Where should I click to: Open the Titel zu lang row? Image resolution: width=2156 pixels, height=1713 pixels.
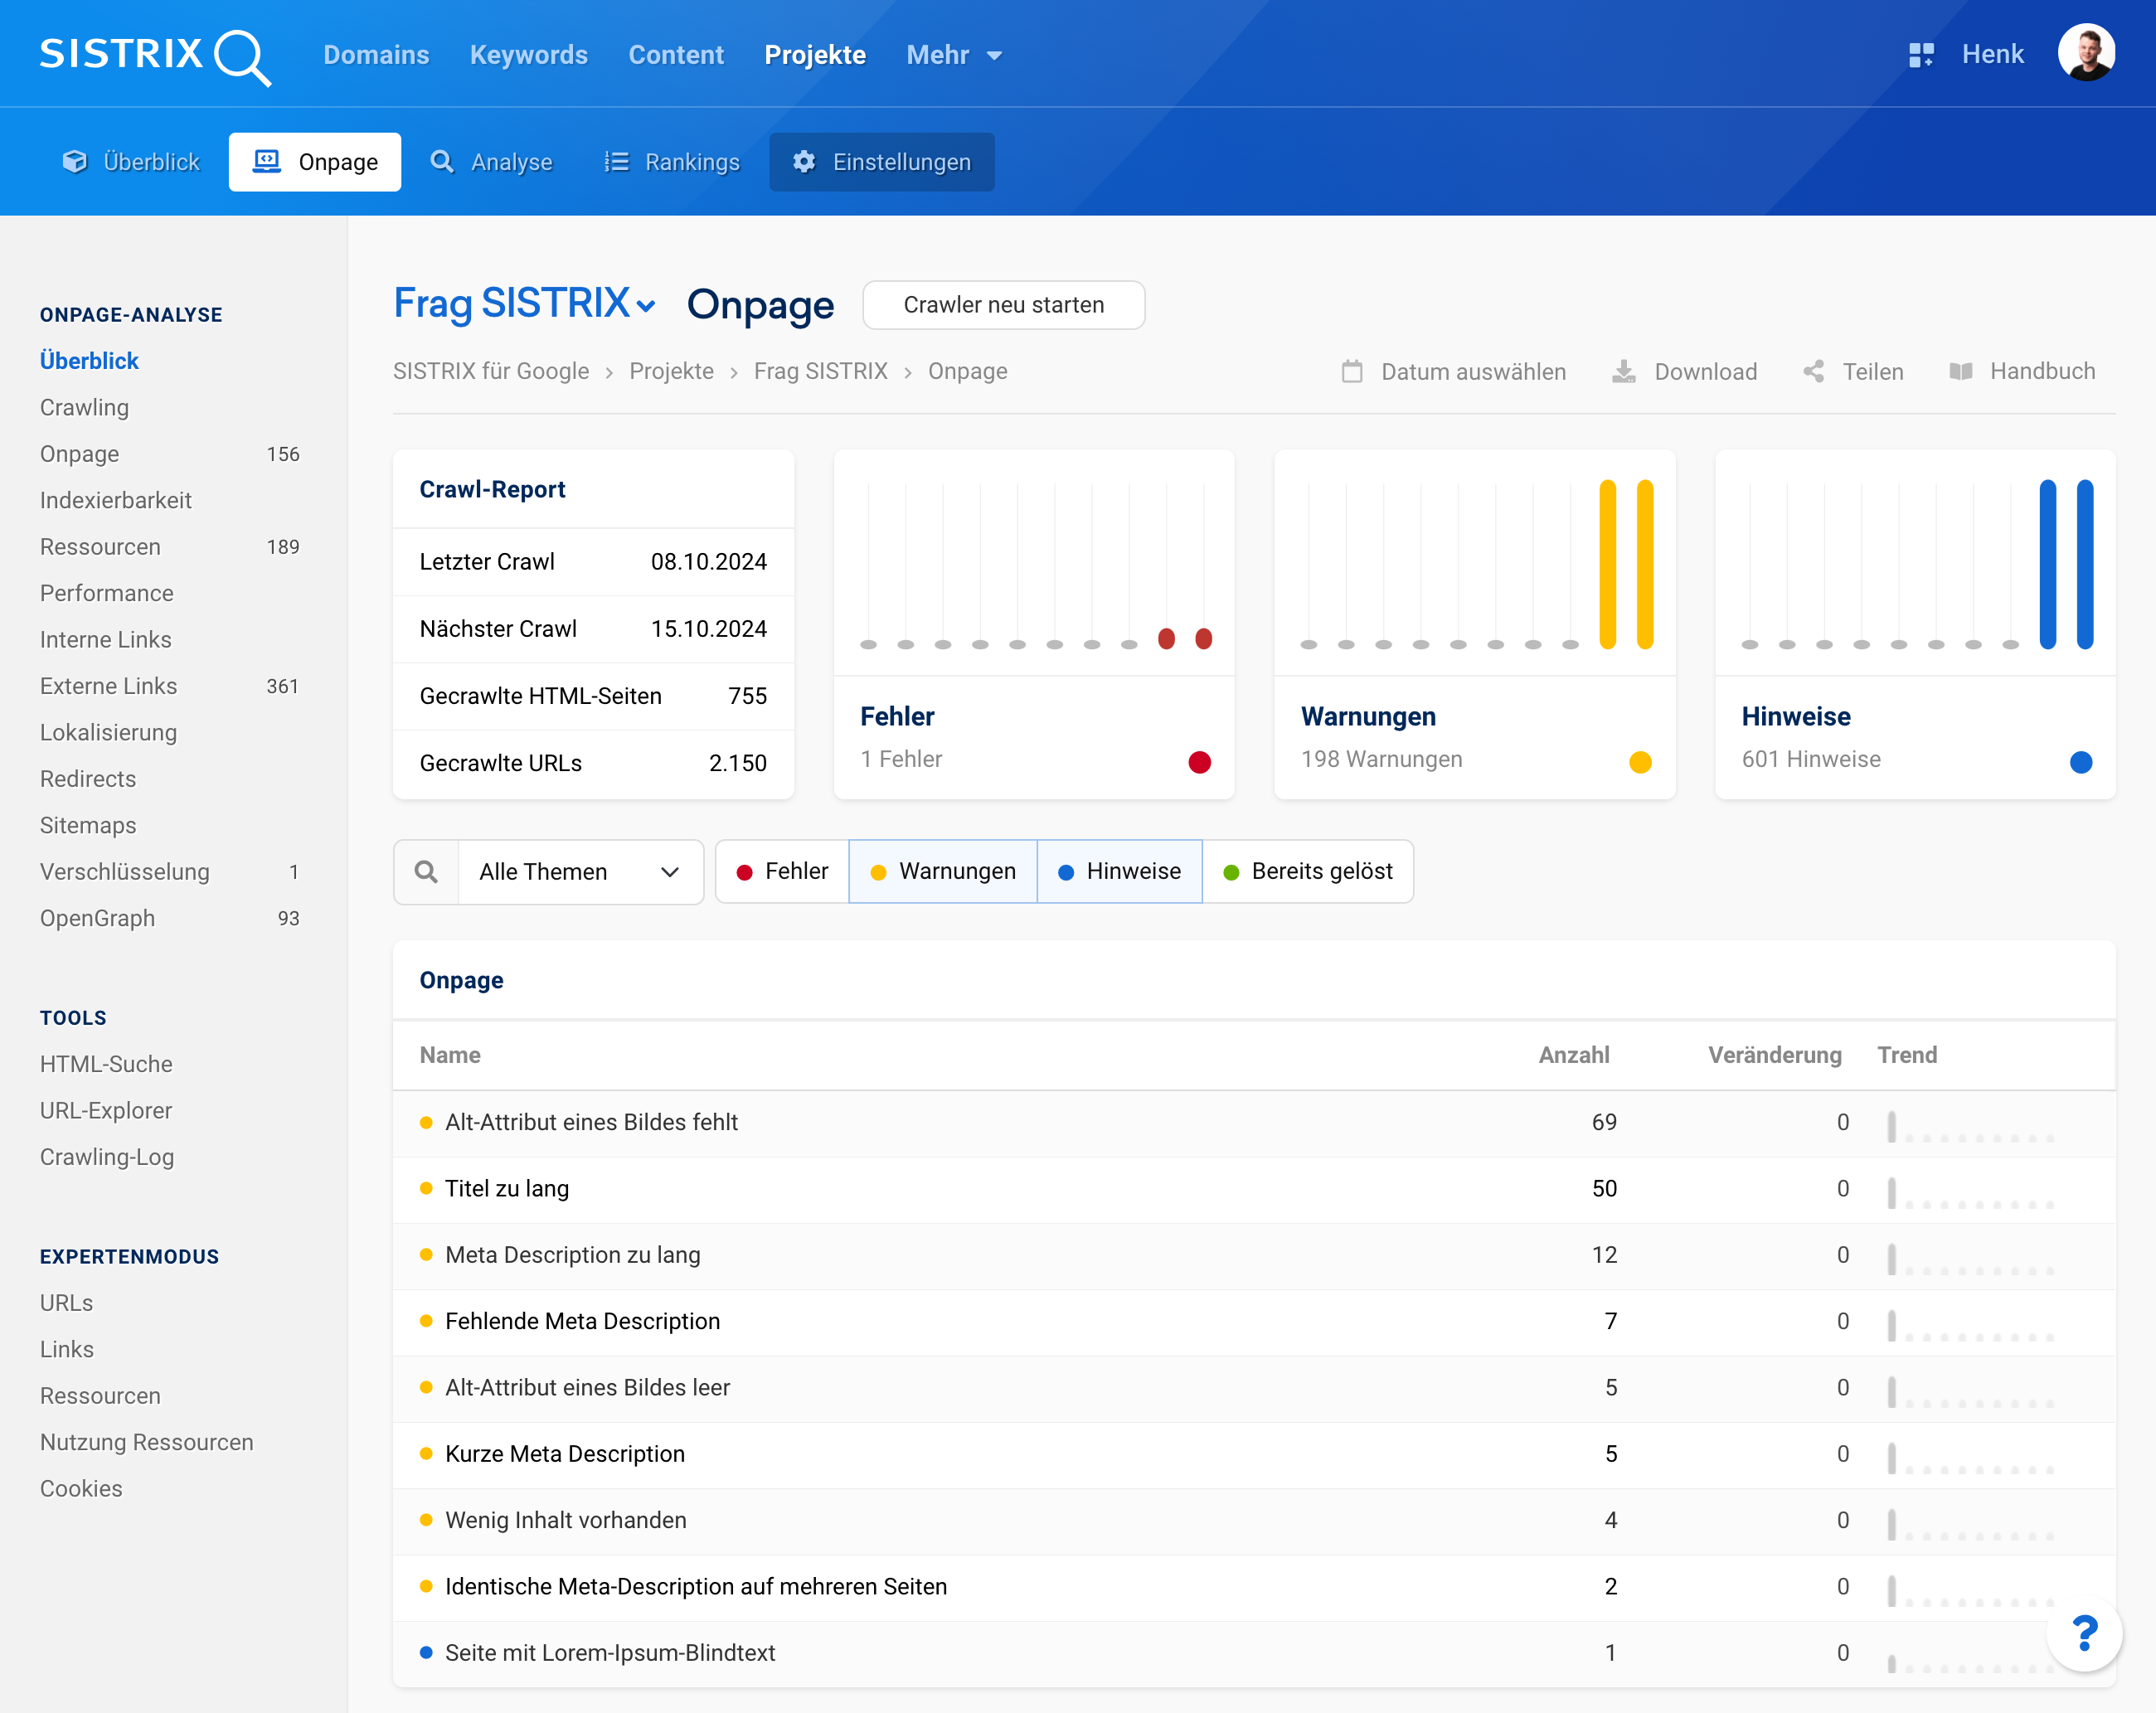pyautogui.click(x=1254, y=1189)
